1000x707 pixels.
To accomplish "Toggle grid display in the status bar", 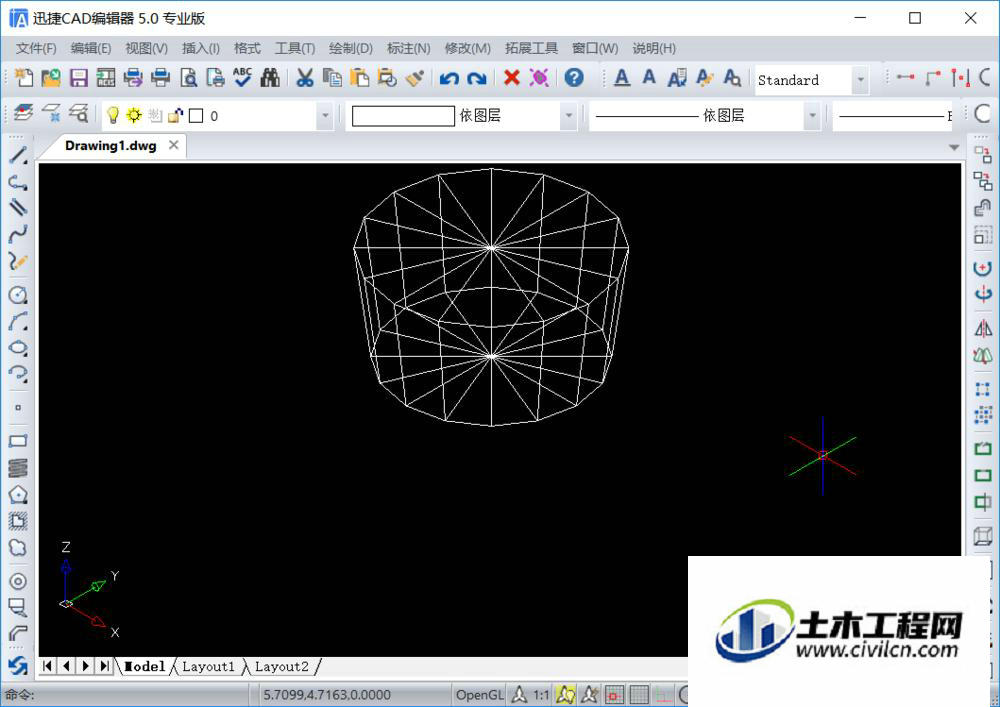I will pos(639,694).
